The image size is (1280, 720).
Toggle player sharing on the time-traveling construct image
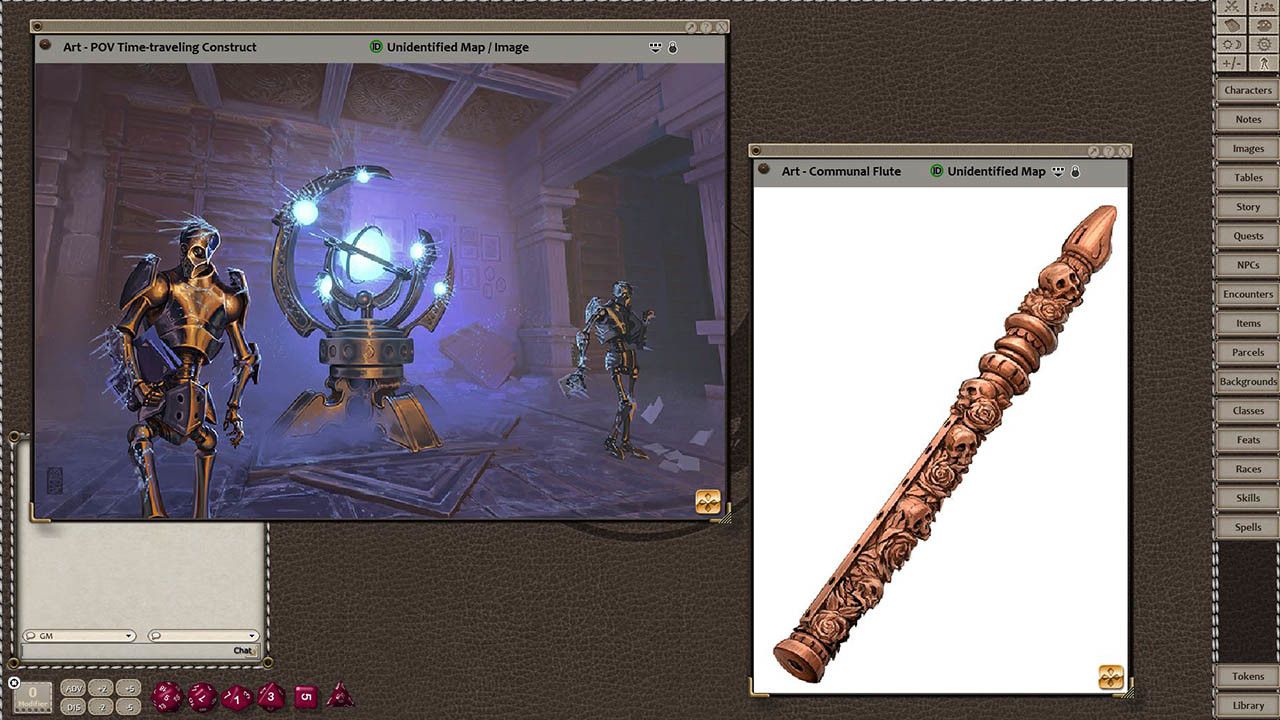655,47
